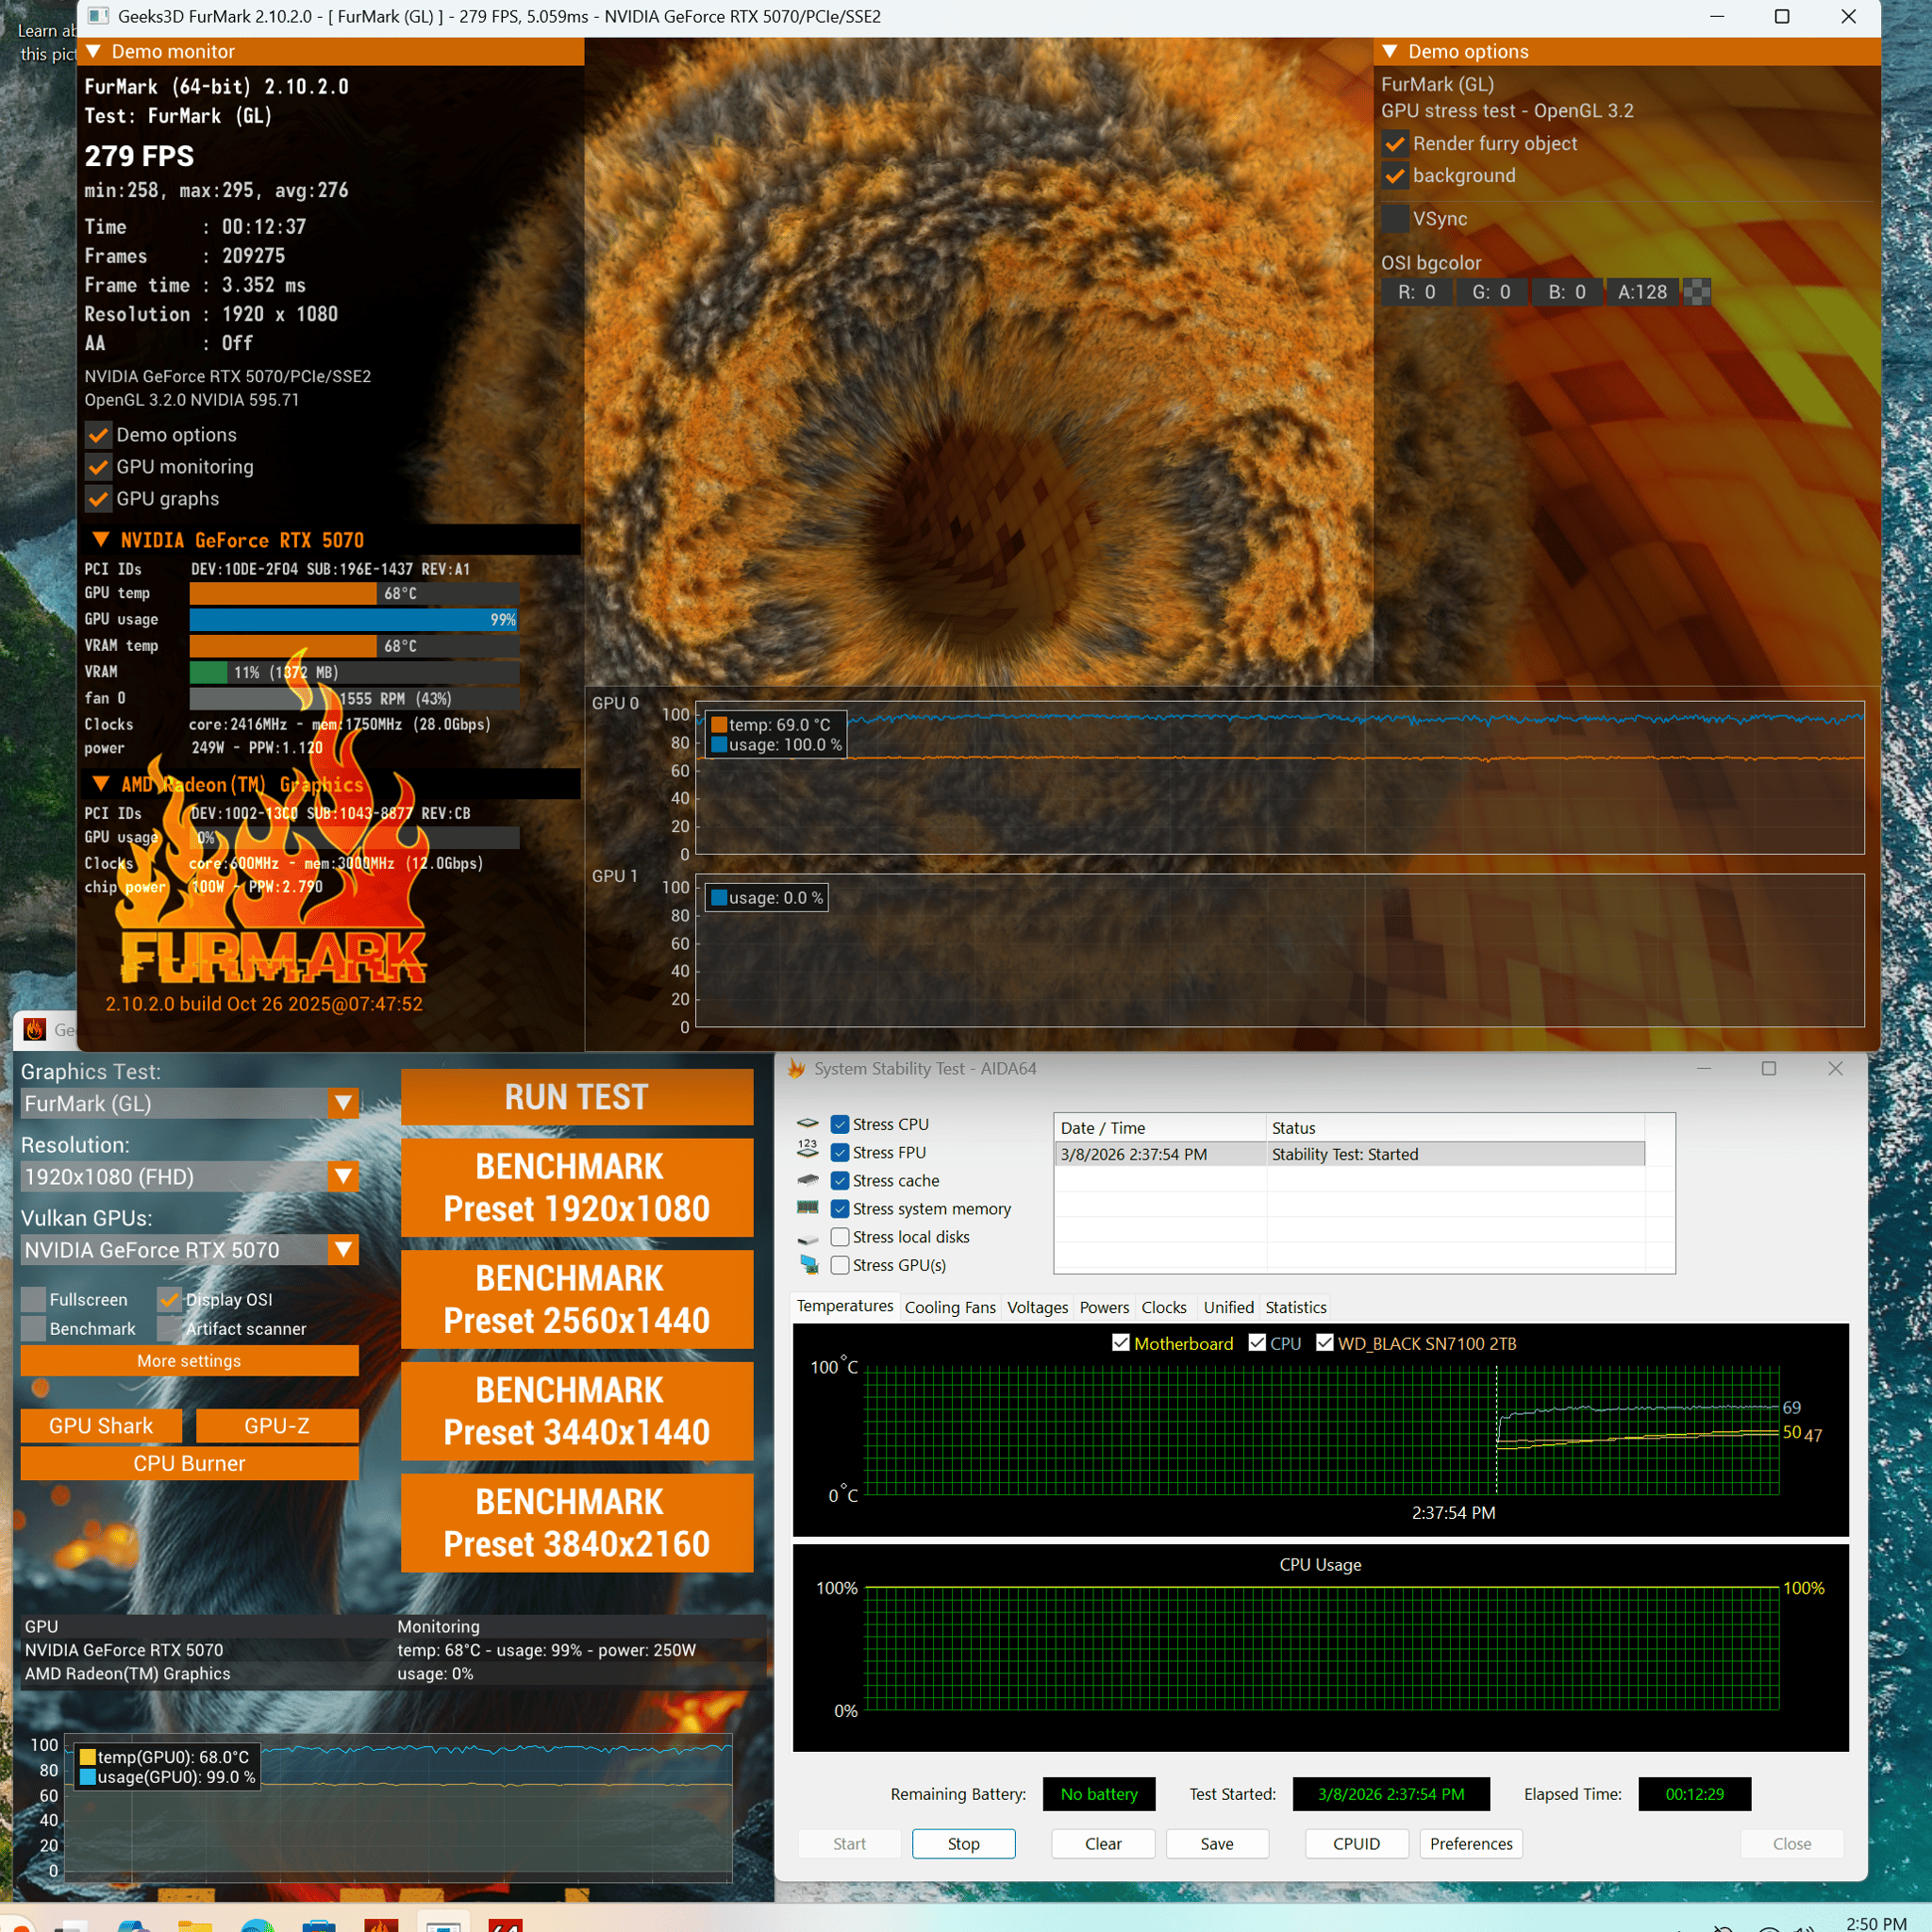This screenshot has height=1932, width=1932.
Task: Check the Stress GPU(s) checkbox
Action: click(x=840, y=1265)
